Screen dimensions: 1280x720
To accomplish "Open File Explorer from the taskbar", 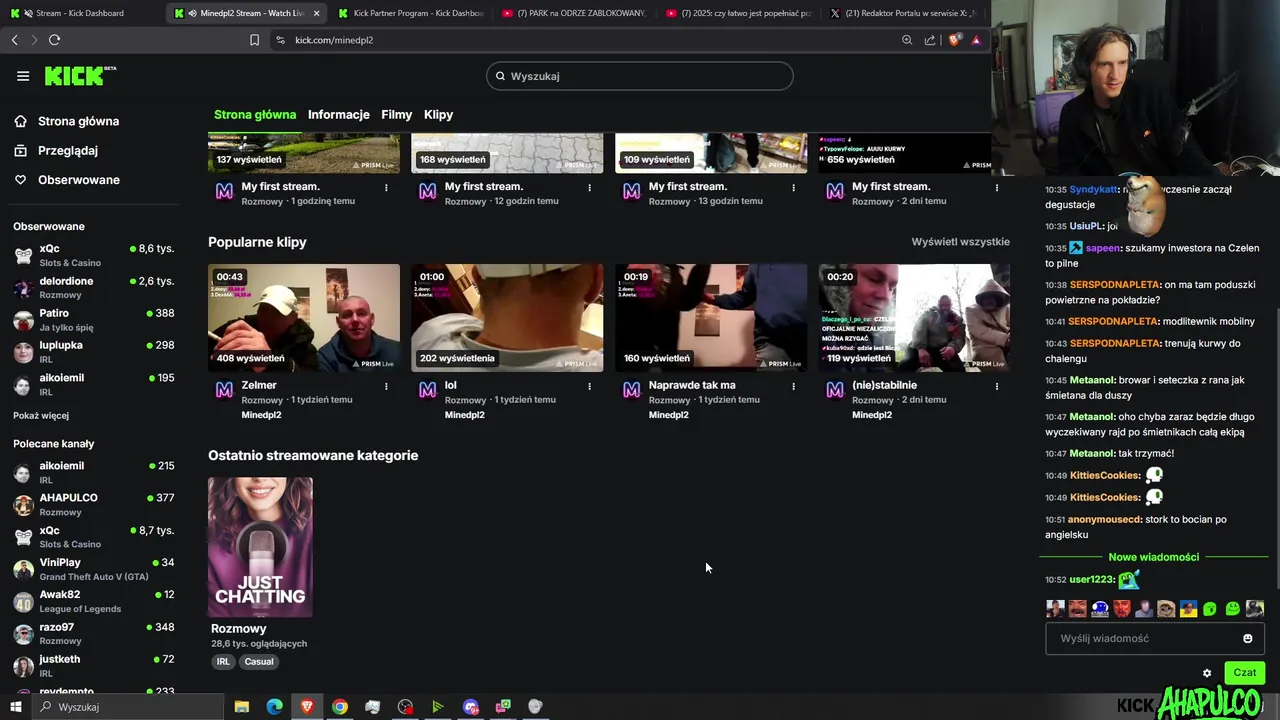I will pos(241,707).
